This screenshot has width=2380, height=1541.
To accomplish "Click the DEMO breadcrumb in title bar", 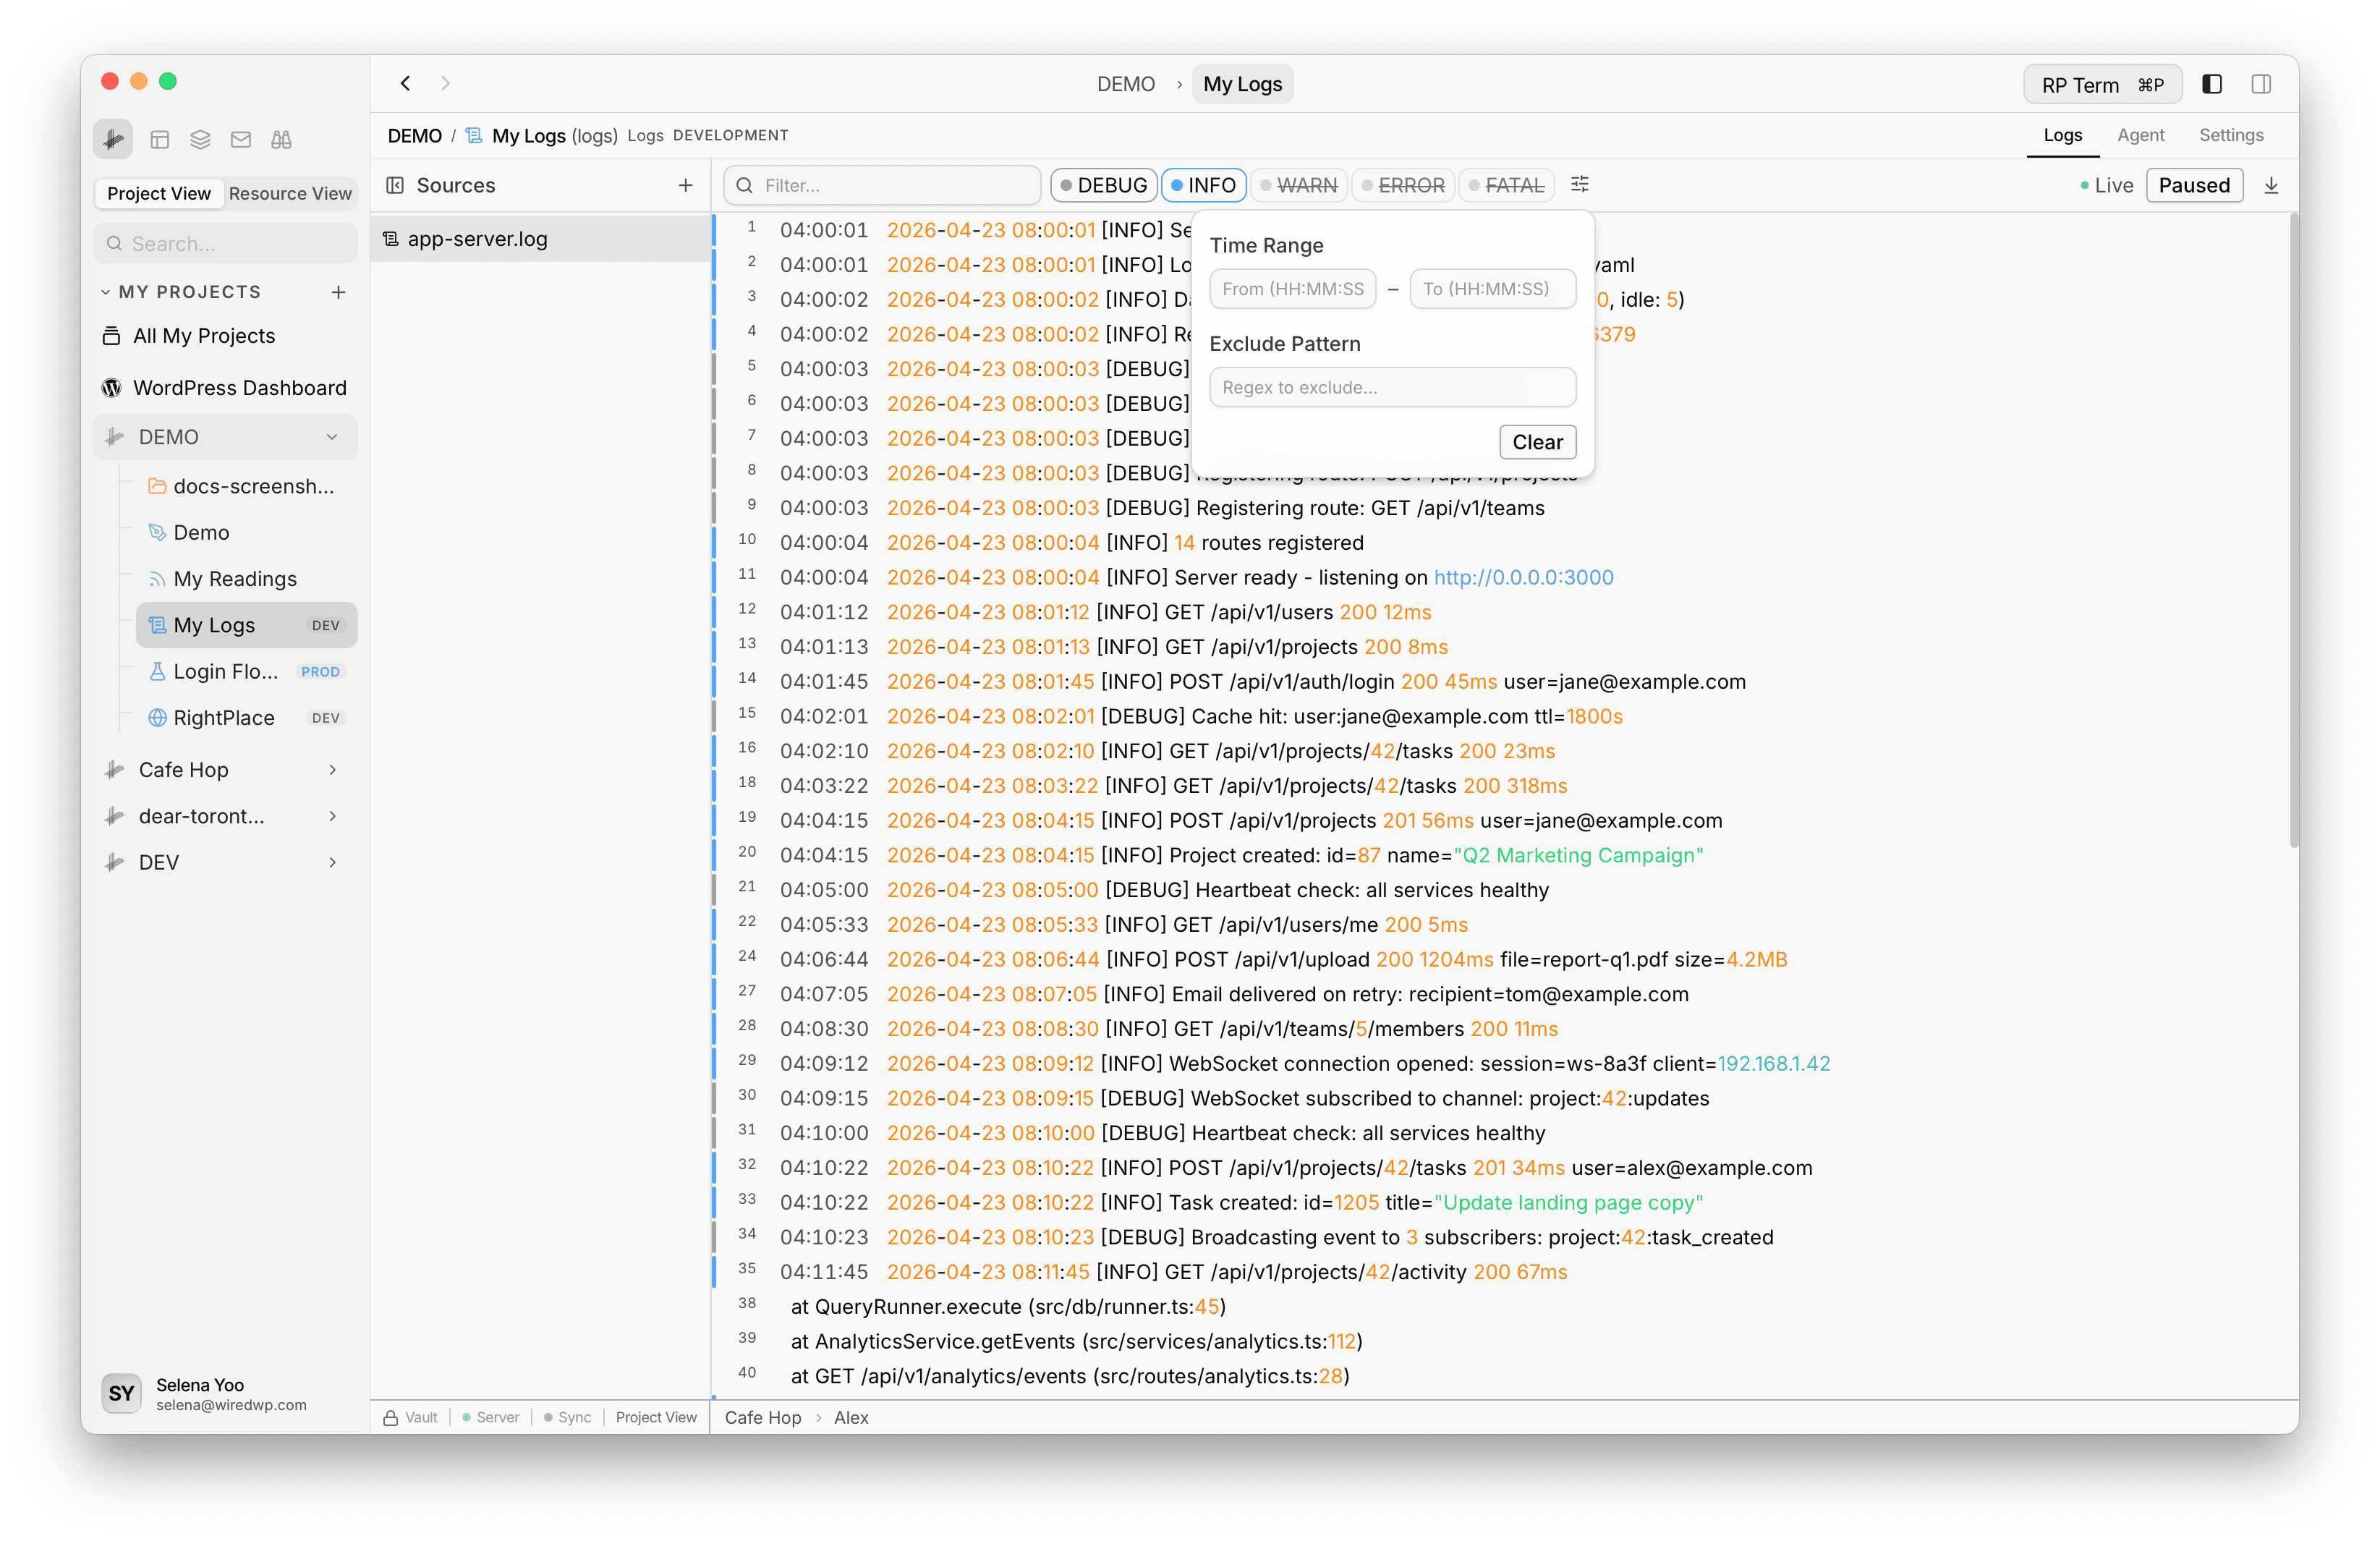I will tap(1125, 84).
